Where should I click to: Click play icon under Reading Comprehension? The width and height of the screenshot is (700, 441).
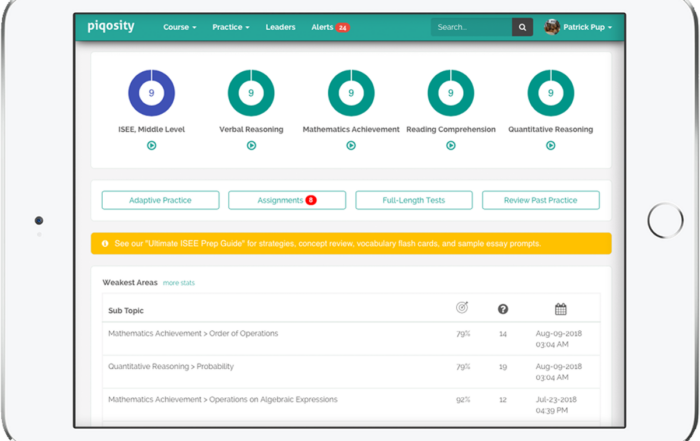(x=451, y=146)
